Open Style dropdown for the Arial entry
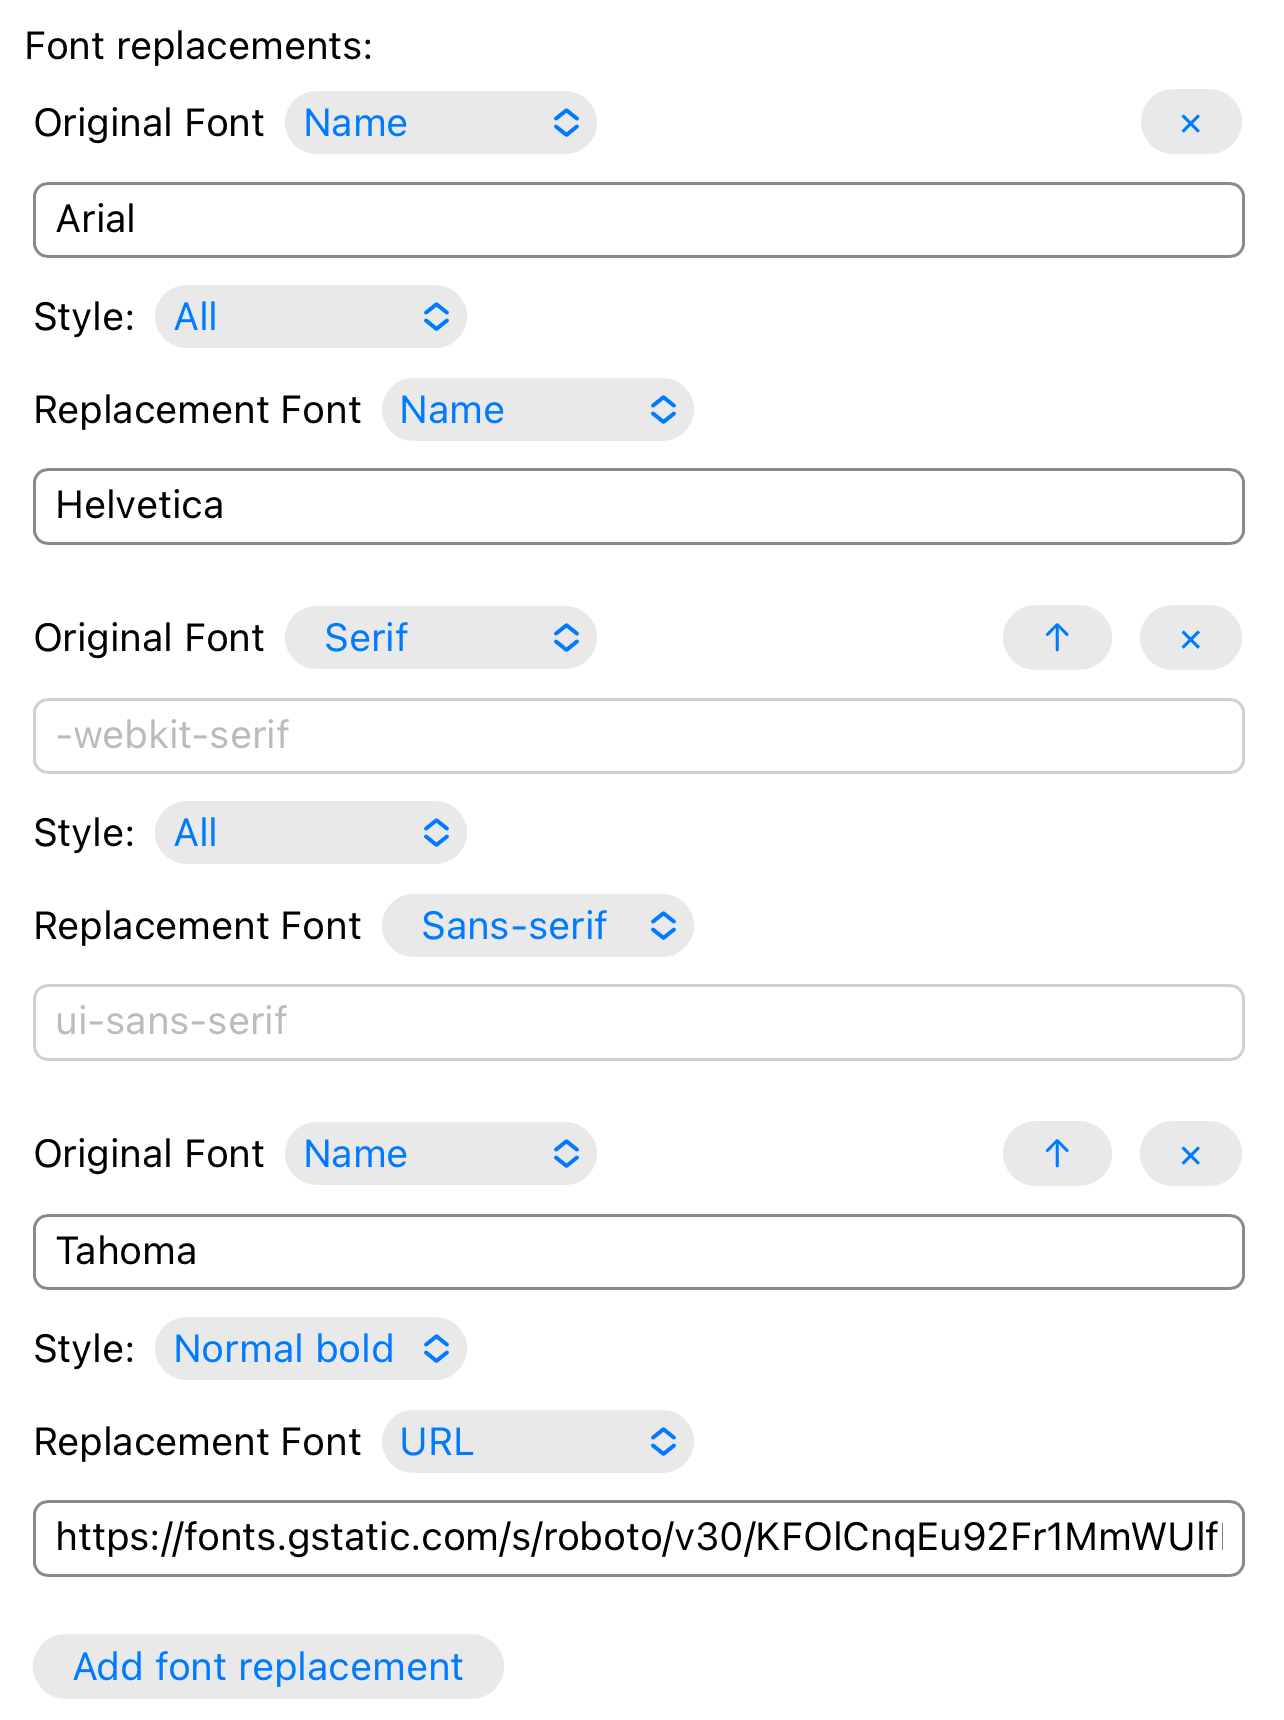 point(311,317)
